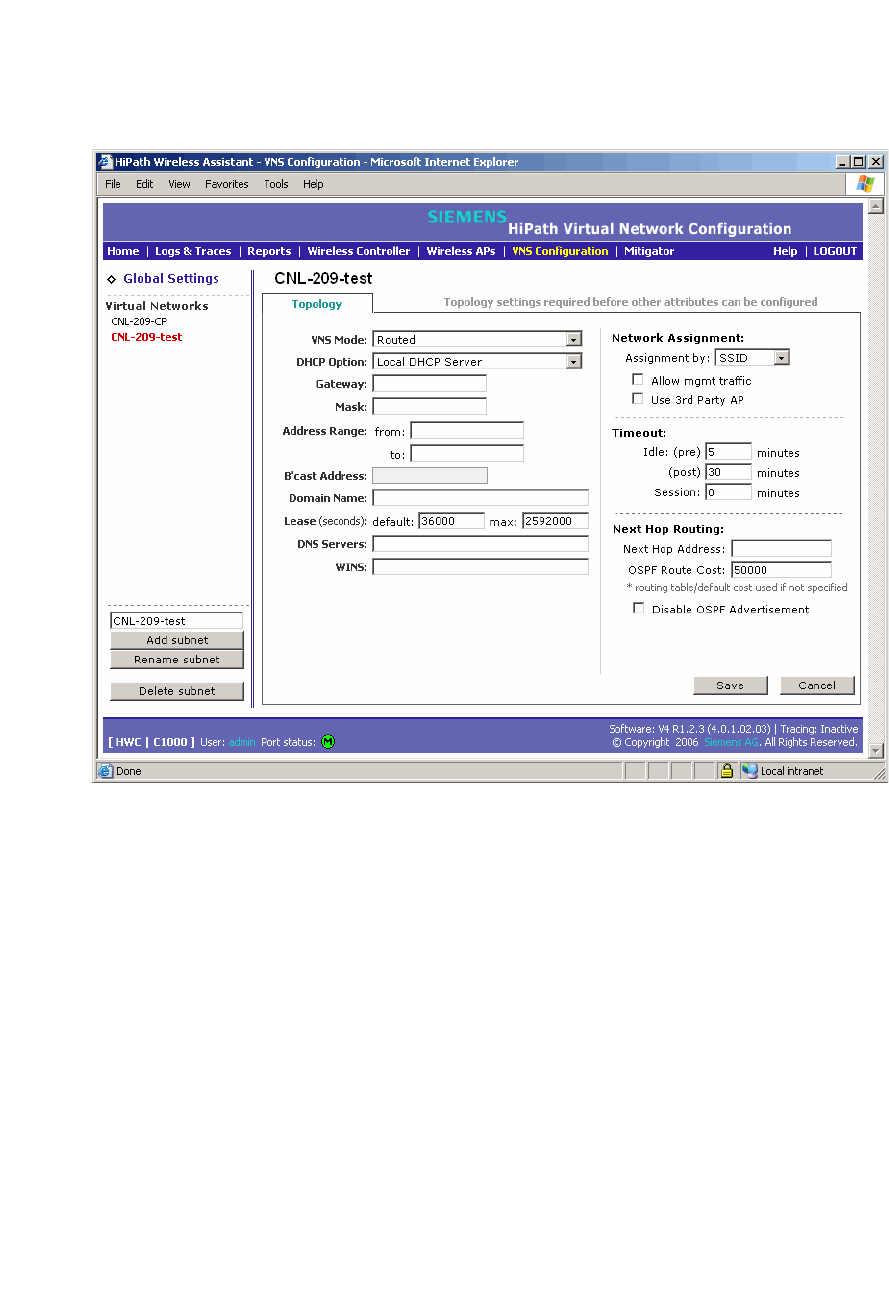Click the Gateway input field
The width and height of the screenshot is (889, 1314).
(429, 383)
